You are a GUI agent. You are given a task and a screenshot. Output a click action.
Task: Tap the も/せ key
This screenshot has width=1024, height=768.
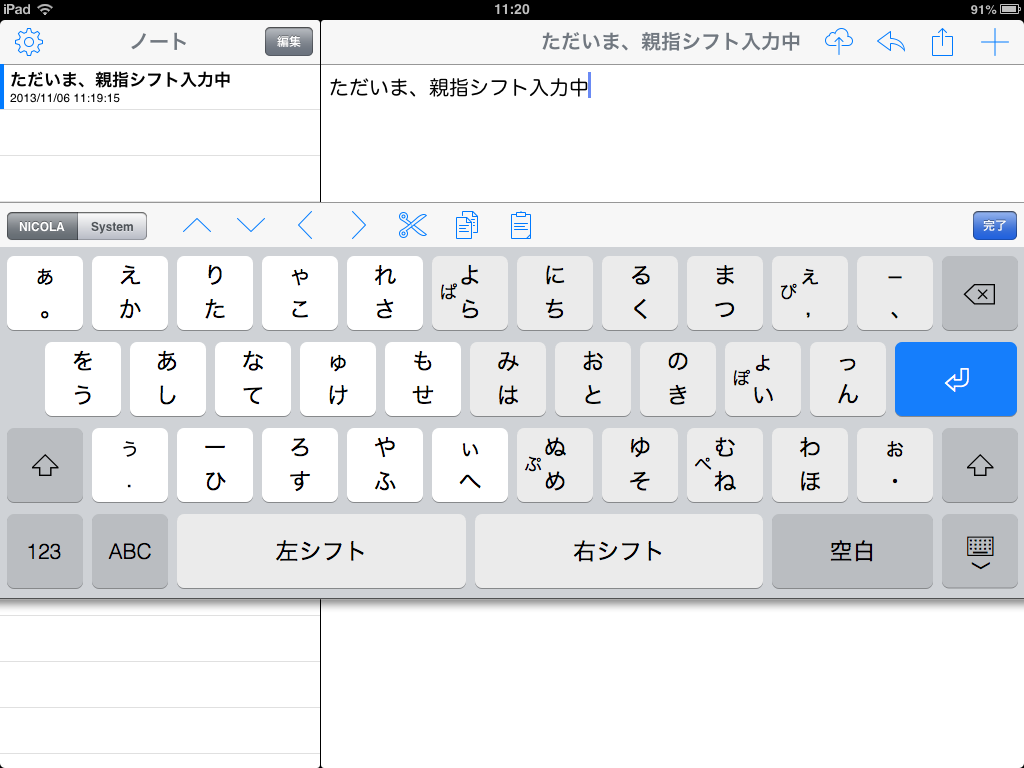click(x=423, y=379)
